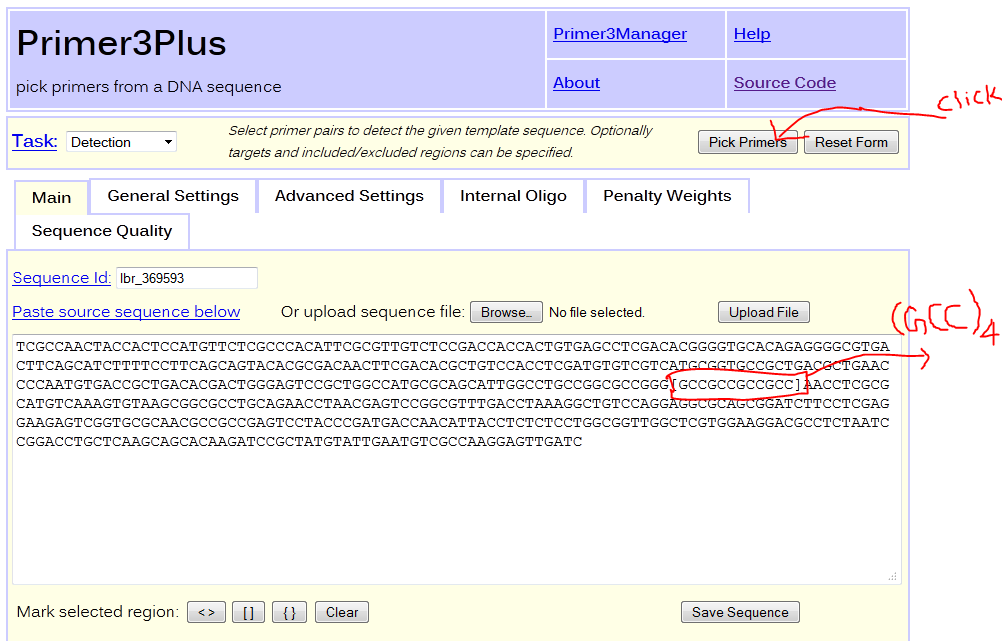Click the Save Sequence button
Screen dimensions: 1002x641
coord(740,612)
